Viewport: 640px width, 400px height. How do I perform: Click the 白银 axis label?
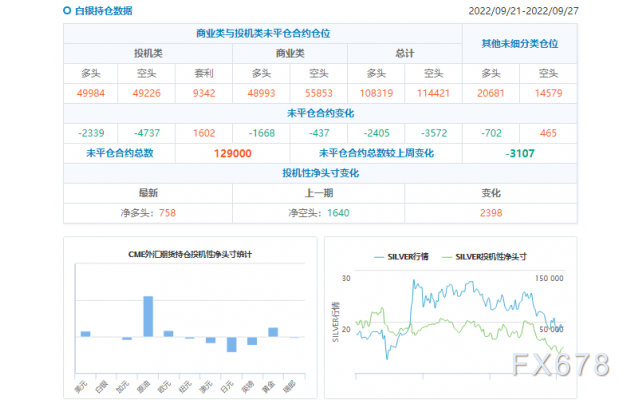(x=102, y=386)
